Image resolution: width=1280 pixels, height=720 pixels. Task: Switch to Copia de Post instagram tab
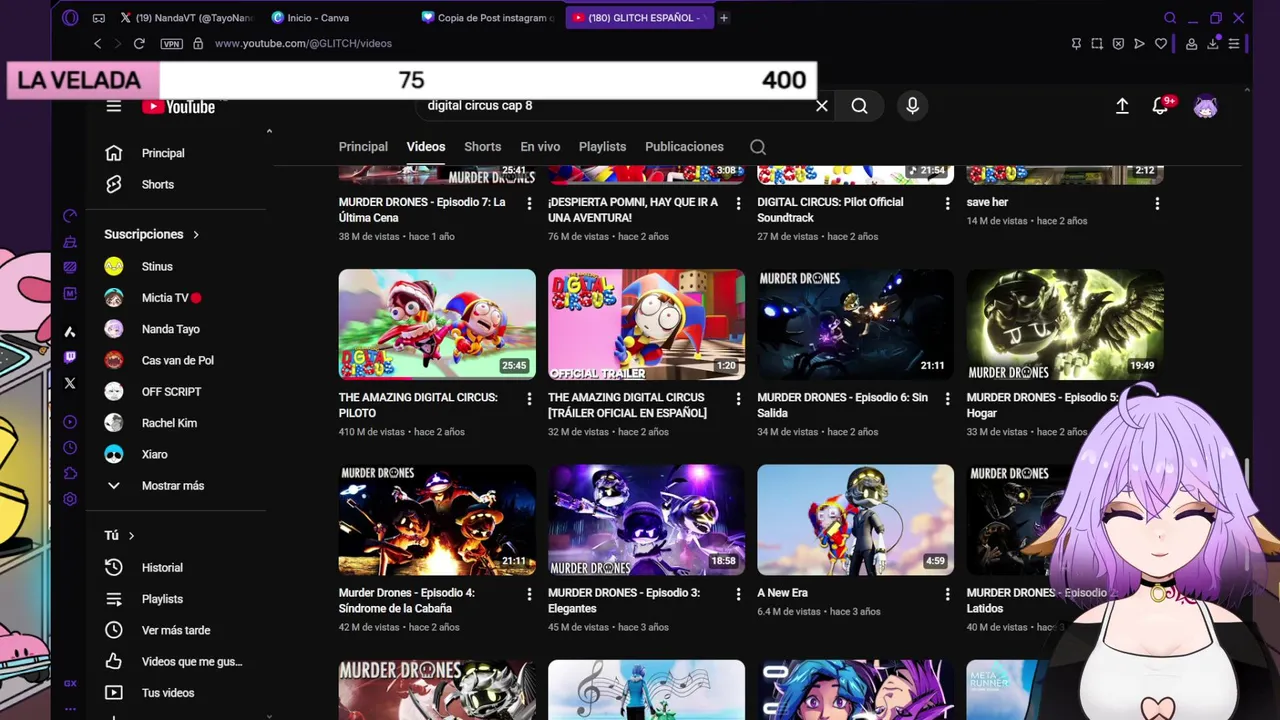coord(487,17)
